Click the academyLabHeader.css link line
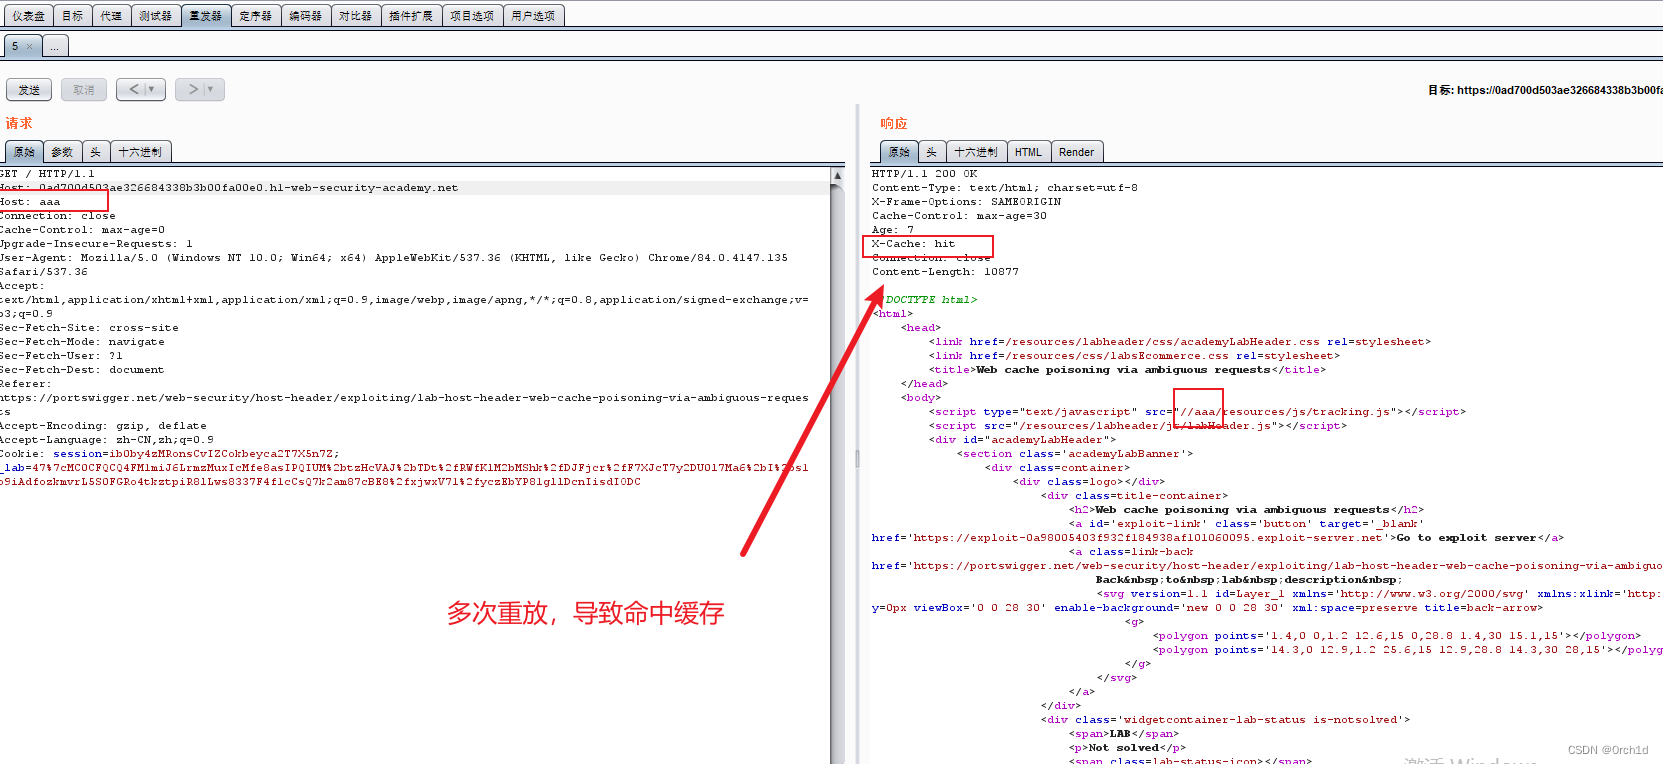 point(1180,342)
